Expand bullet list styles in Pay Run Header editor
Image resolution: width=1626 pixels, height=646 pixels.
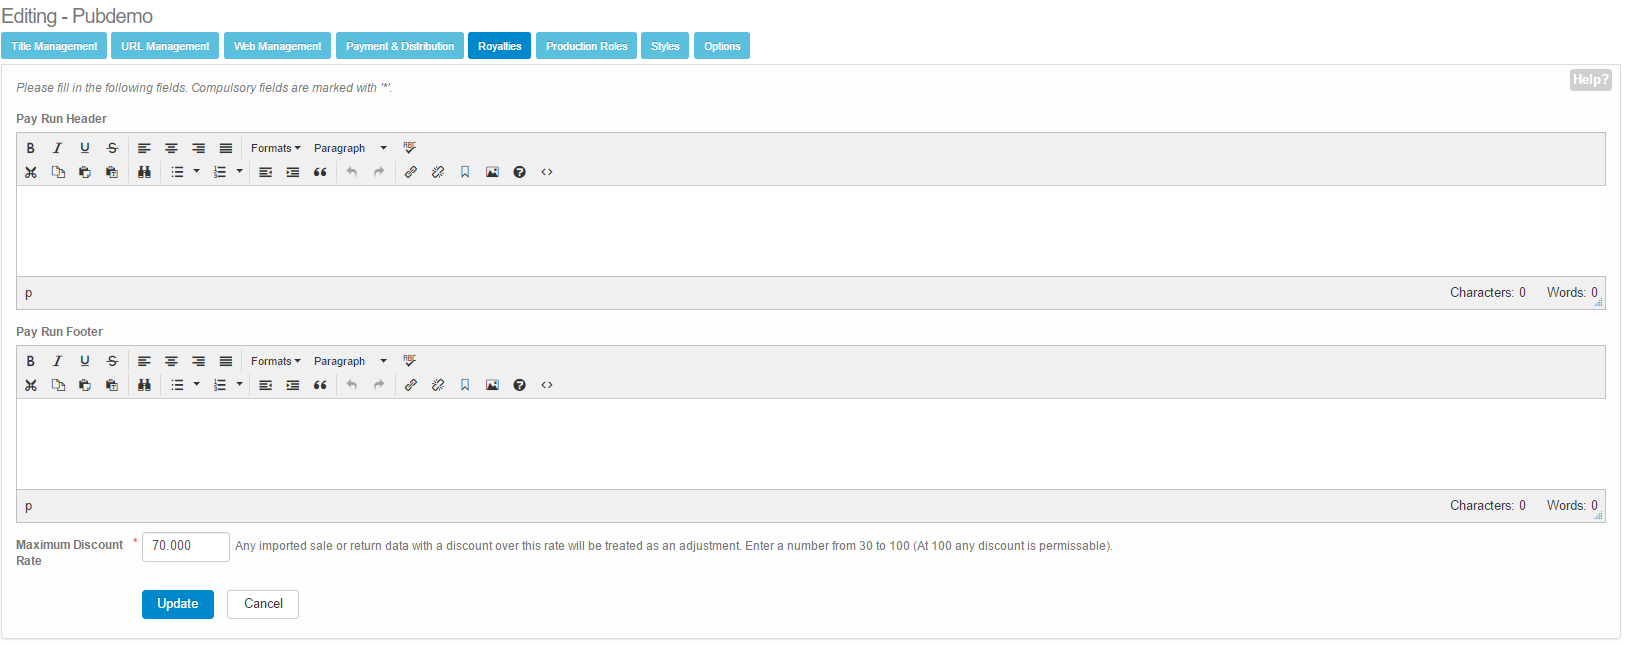pos(196,172)
